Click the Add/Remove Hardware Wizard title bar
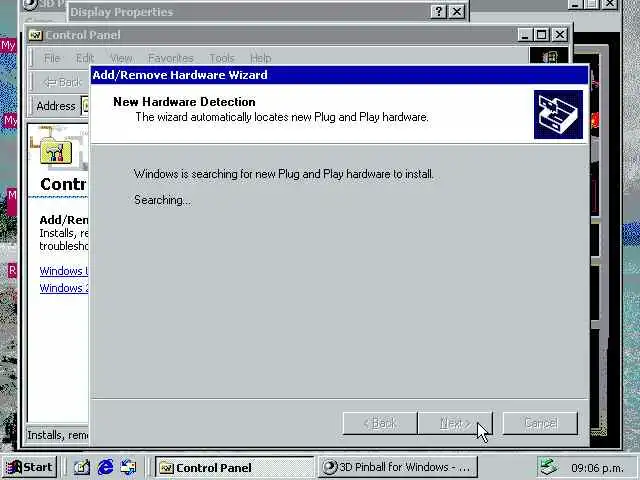Viewport: 640px width, 480px height. point(339,75)
